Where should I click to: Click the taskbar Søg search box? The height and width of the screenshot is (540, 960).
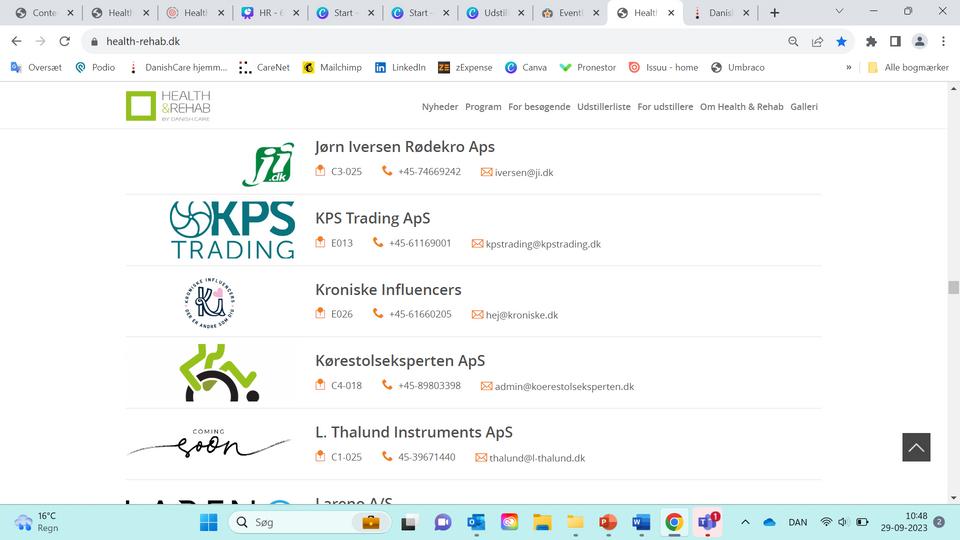point(309,522)
